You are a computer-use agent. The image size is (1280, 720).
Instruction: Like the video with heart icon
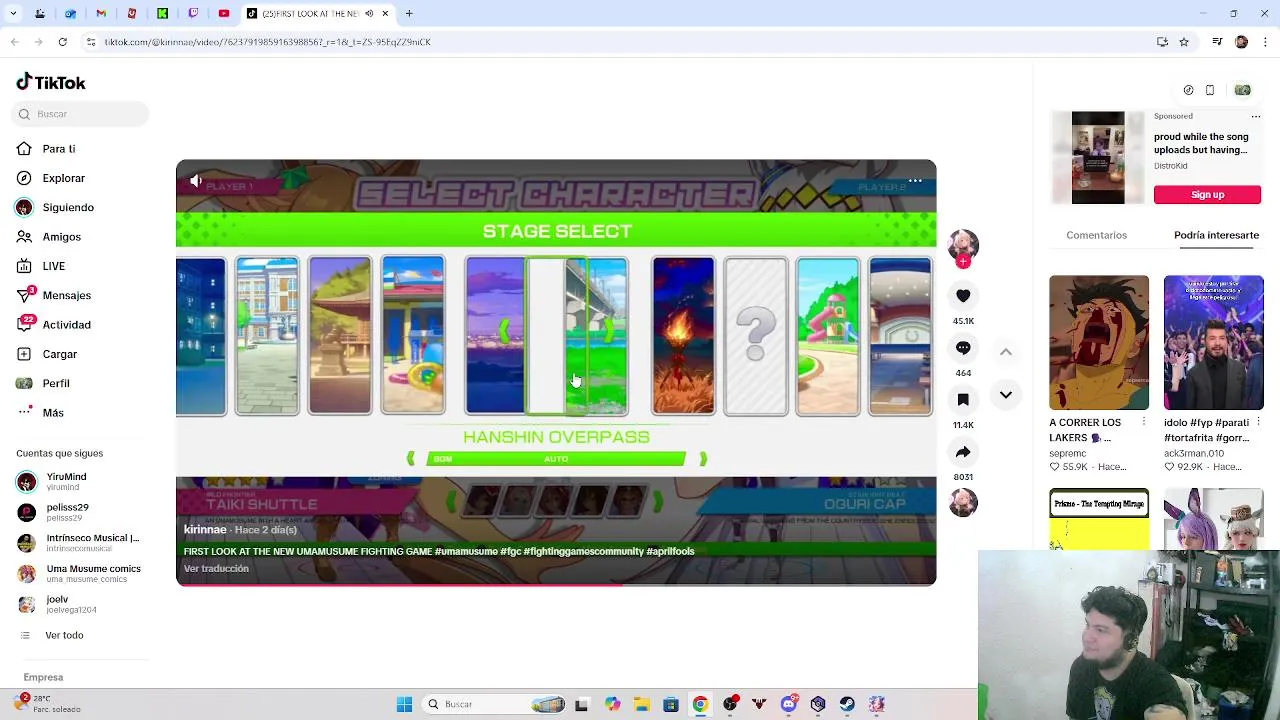pyautogui.click(x=963, y=296)
